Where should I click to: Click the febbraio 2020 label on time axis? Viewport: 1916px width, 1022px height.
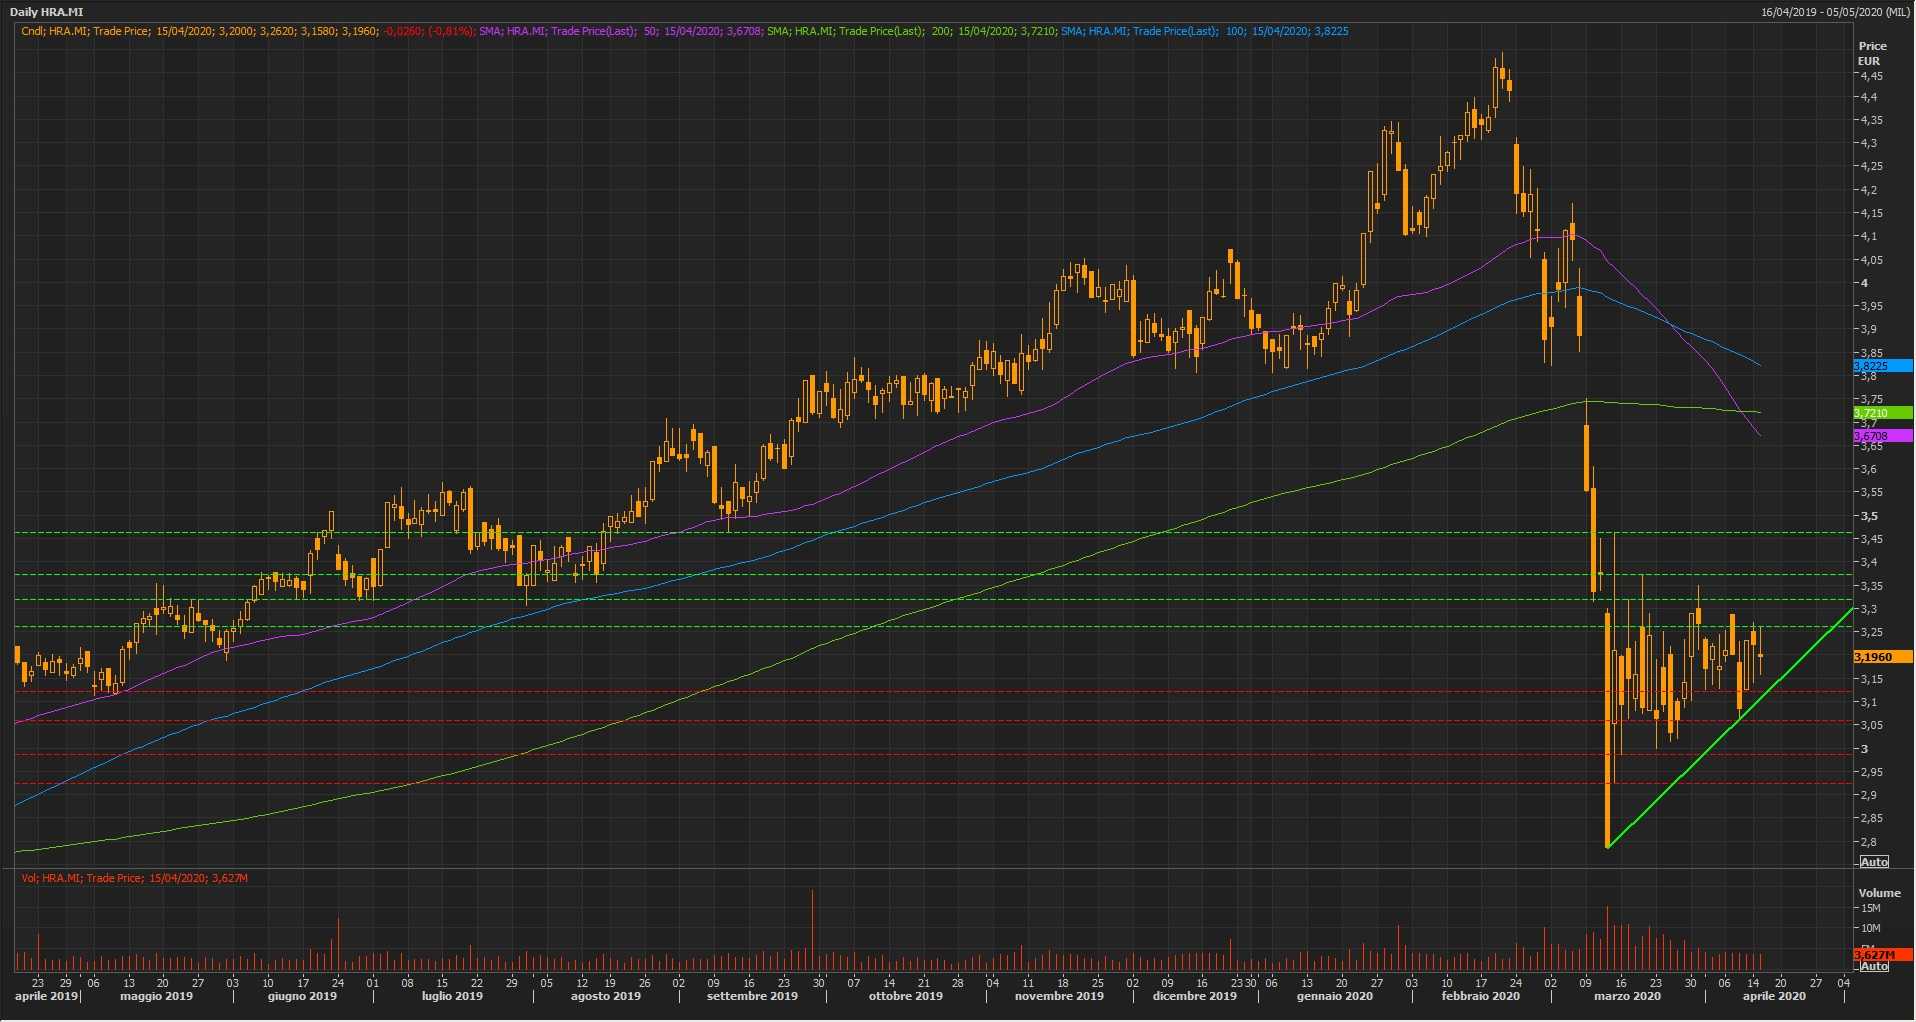tap(1480, 996)
